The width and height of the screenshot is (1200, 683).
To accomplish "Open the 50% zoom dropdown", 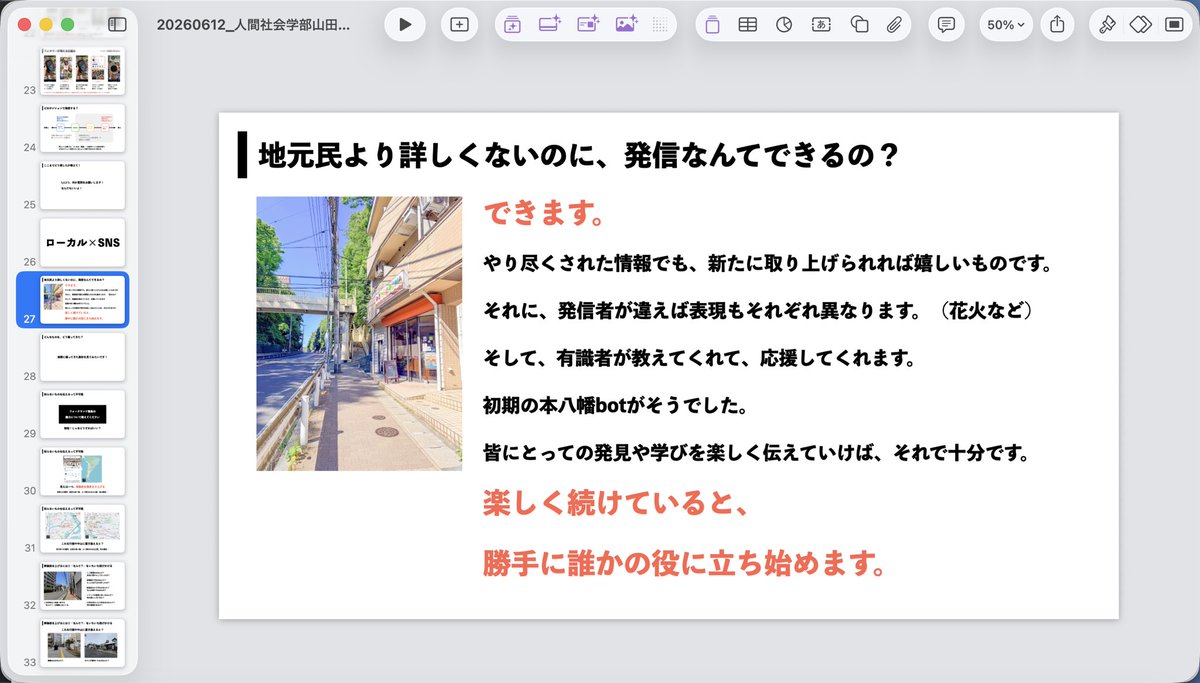I will (1006, 25).
